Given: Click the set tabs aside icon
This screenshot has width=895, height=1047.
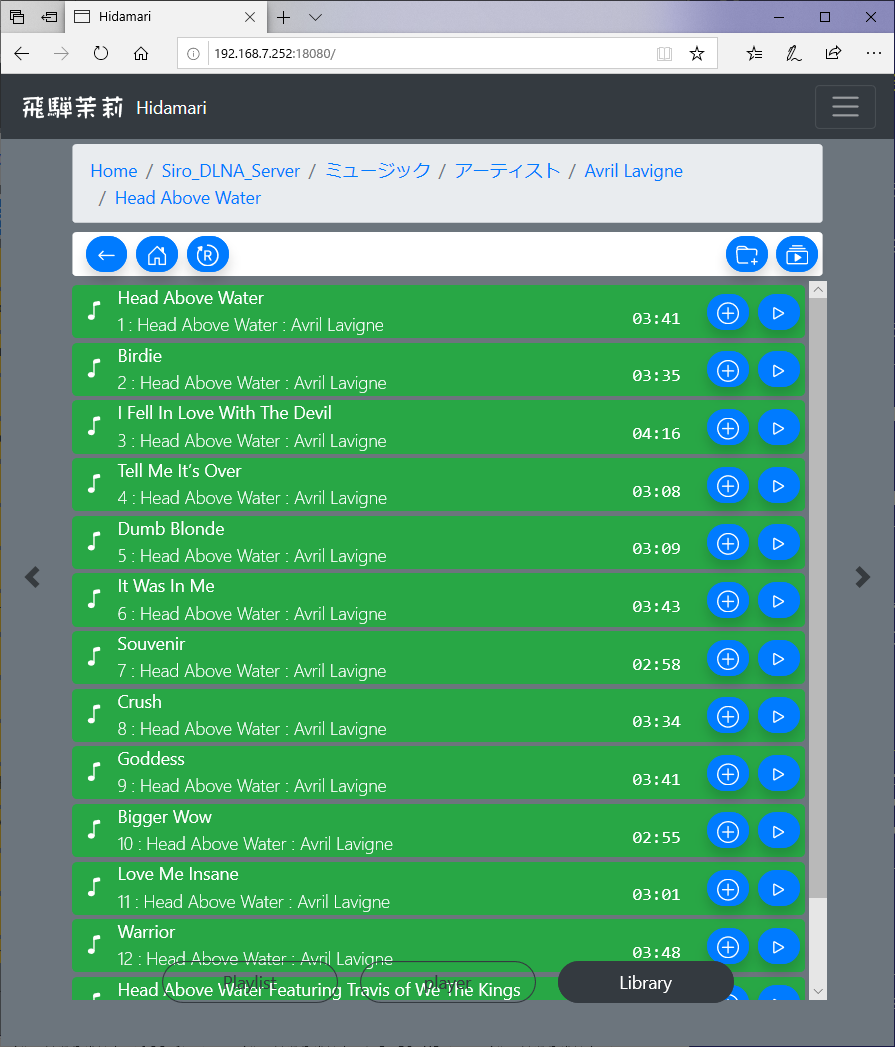Looking at the screenshot, I should (x=49, y=17).
